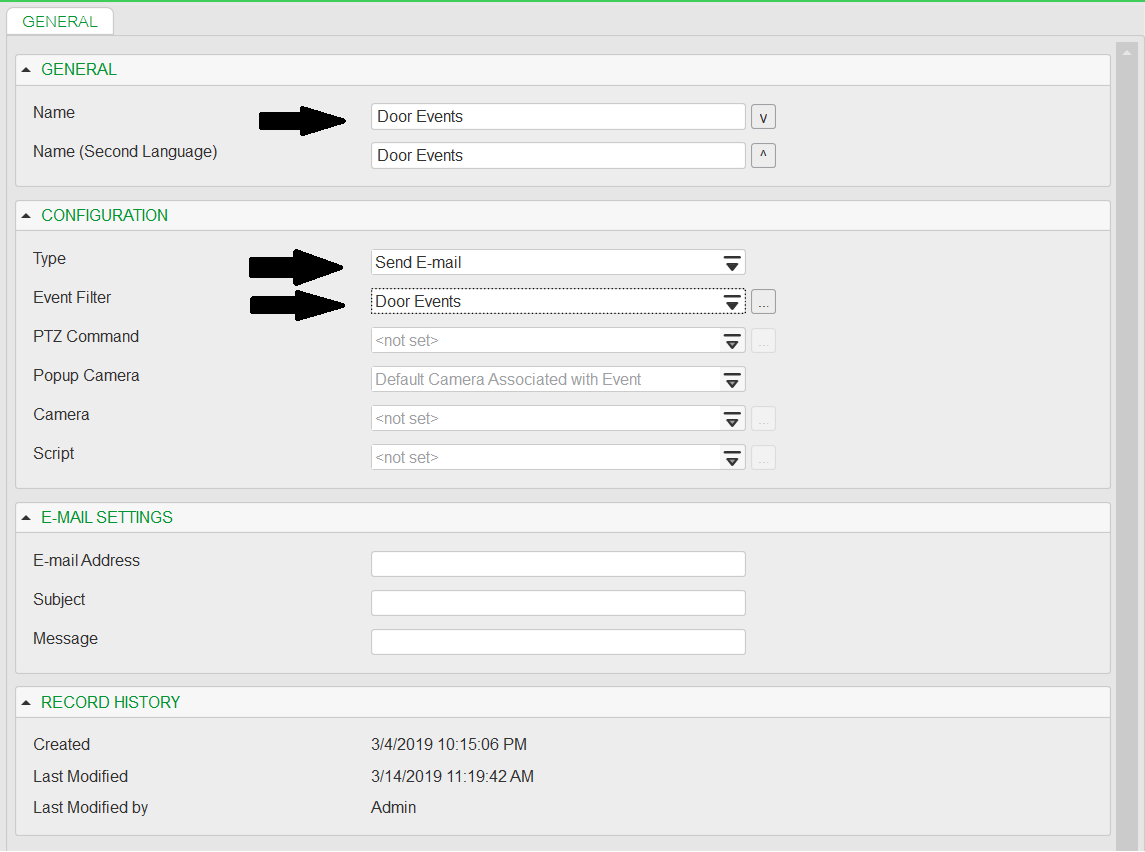This screenshot has width=1145, height=852.
Task: Click the E-mail Address field
Action: (558, 564)
